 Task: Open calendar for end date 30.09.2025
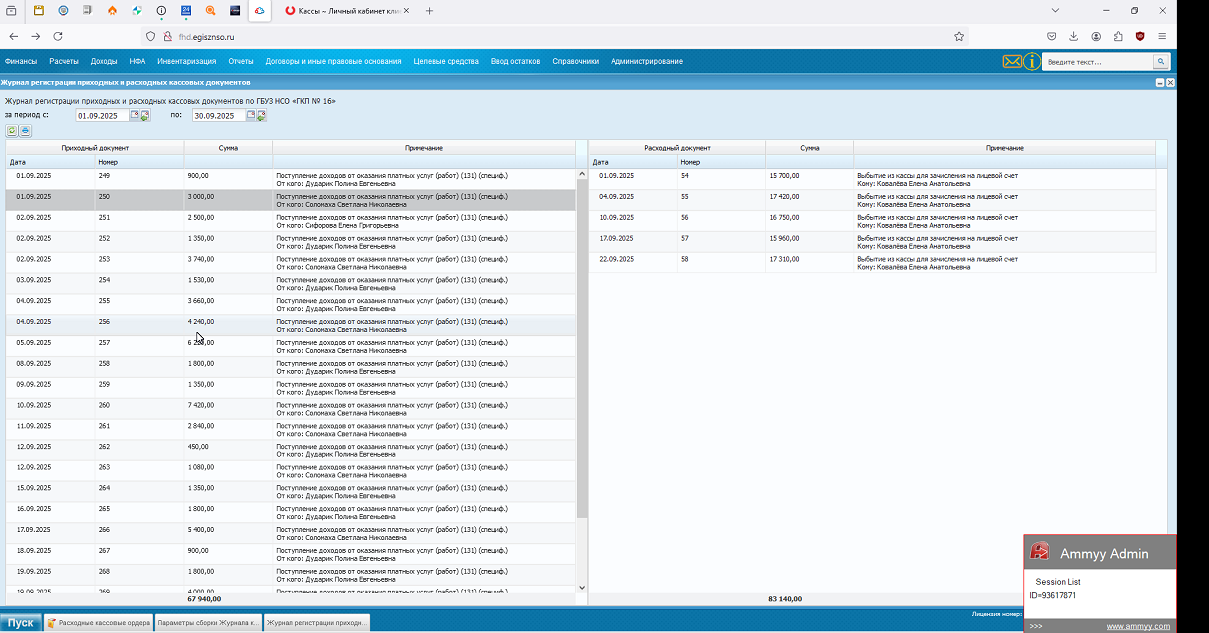tap(251, 115)
